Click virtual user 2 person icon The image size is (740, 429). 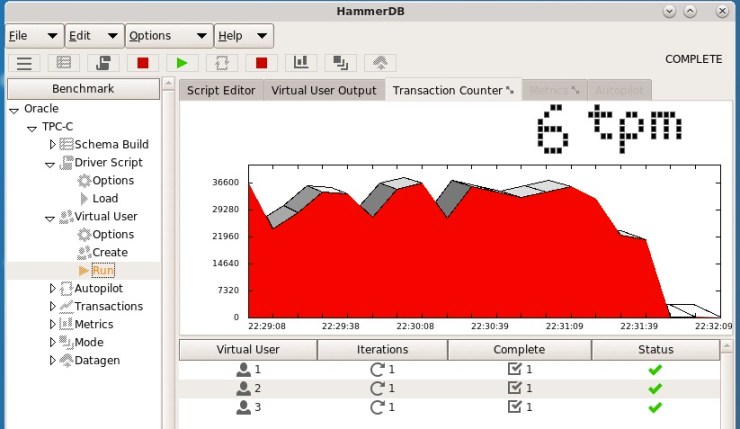click(x=244, y=388)
